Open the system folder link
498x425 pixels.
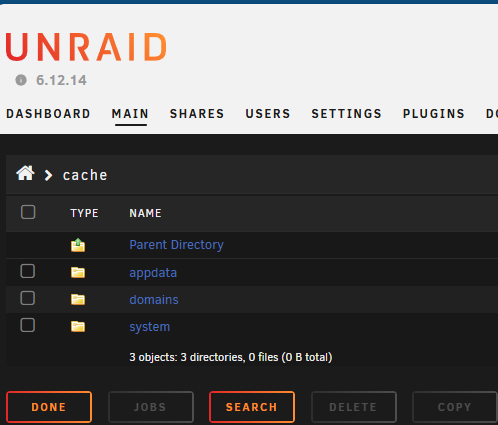[150, 327]
